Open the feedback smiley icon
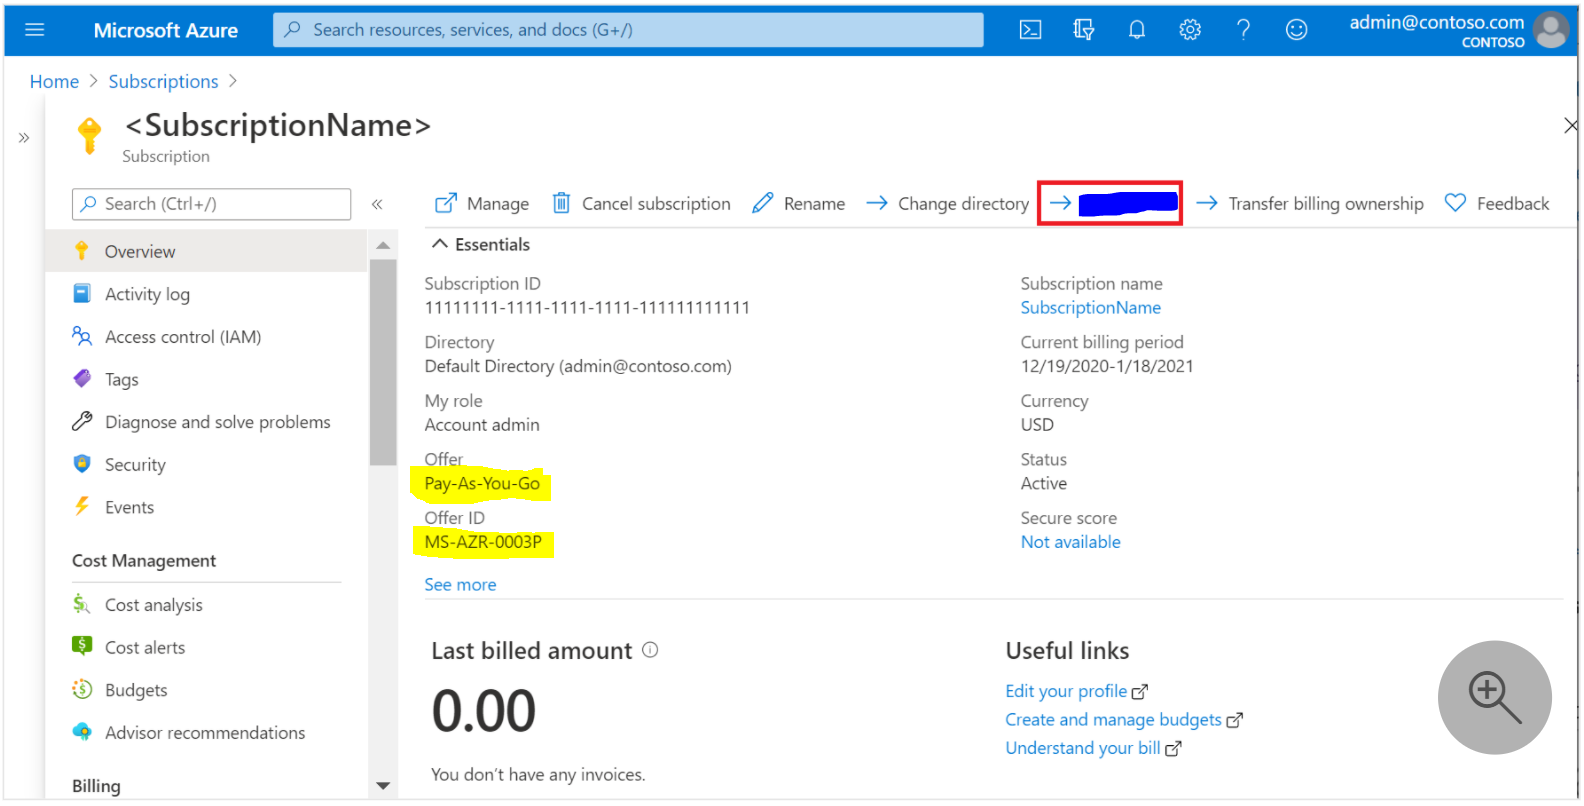 tap(1296, 30)
